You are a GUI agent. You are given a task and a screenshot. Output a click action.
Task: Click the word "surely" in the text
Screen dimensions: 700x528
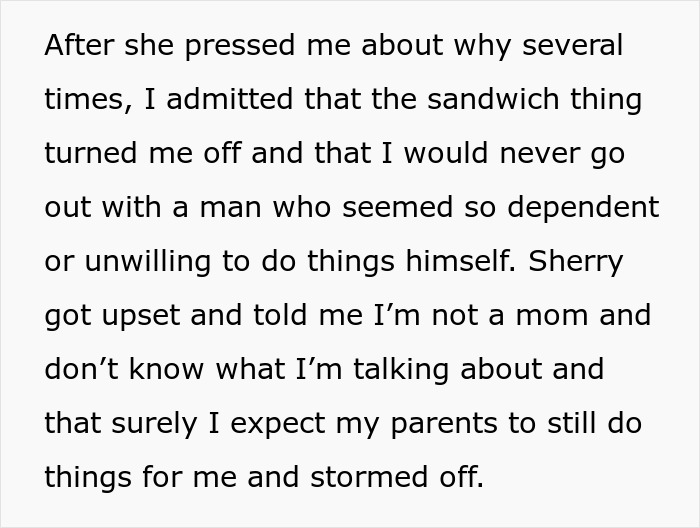154,424
